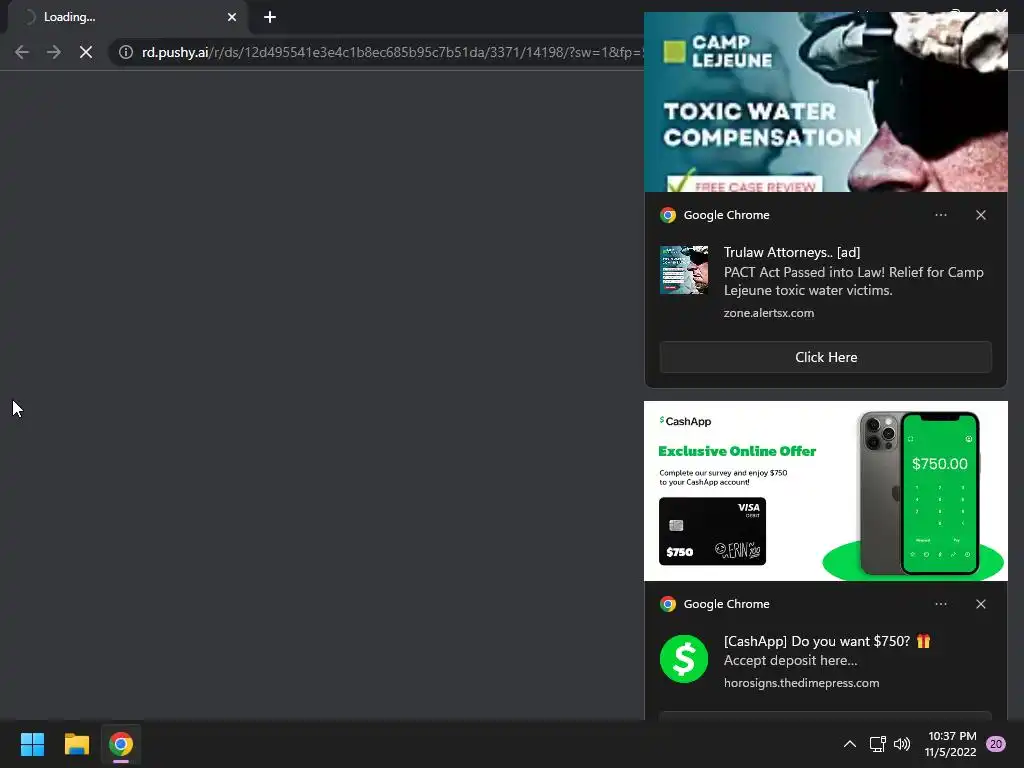Open the volume control in system tray
The height and width of the screenshot is (768, 1024).
(x=902, y=744)
